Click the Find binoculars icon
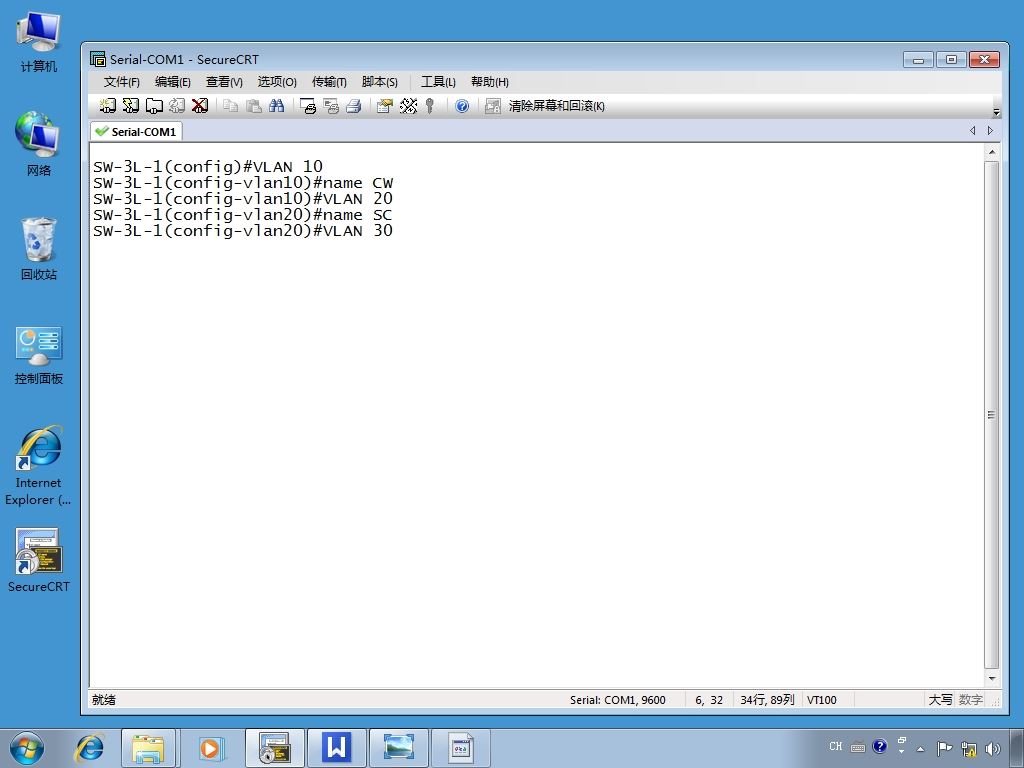This screenshot has width=1024, height=768. [277, 106]
